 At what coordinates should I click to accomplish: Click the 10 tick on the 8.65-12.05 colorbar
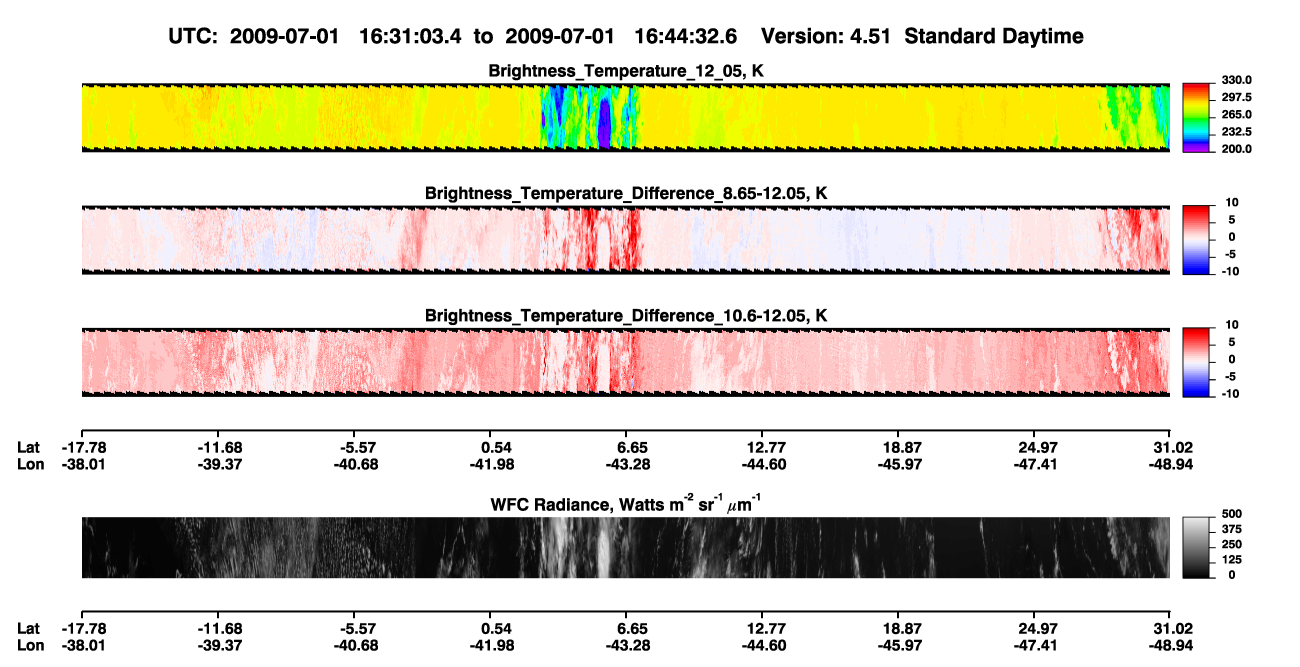pyautogui.click(x=1231, y=203)
